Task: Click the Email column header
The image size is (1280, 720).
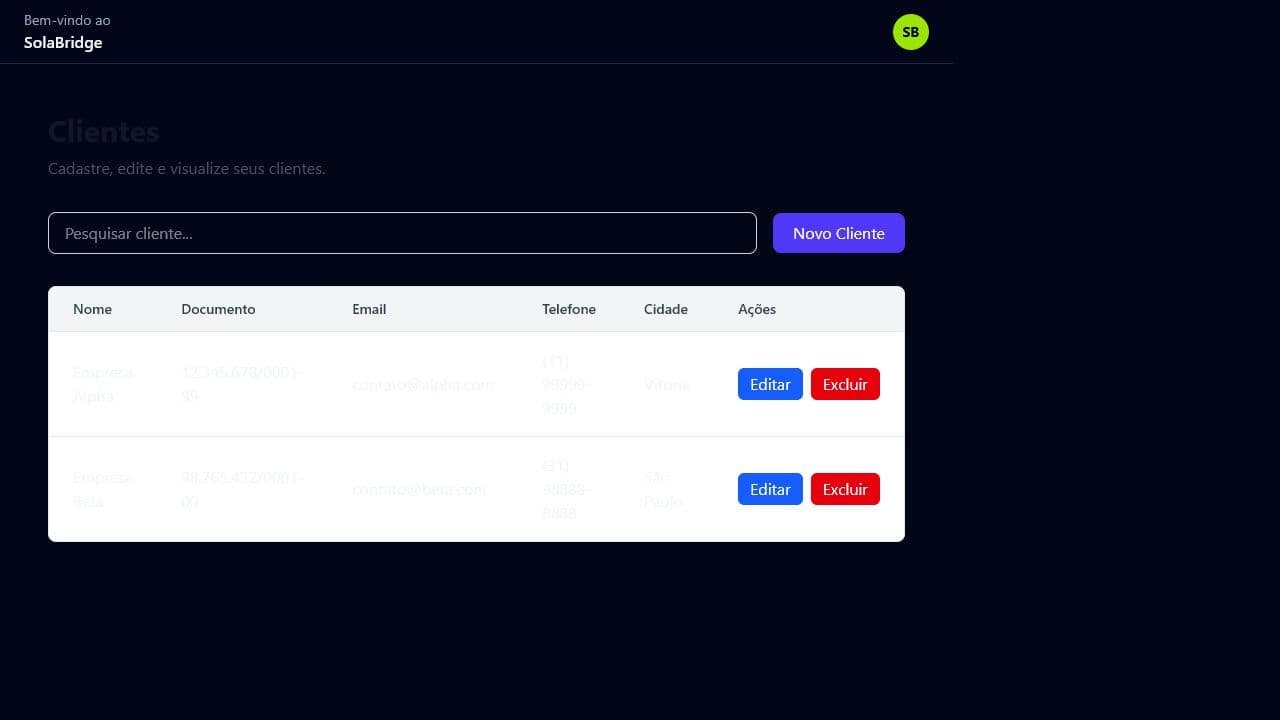Action: coord(369,309)
